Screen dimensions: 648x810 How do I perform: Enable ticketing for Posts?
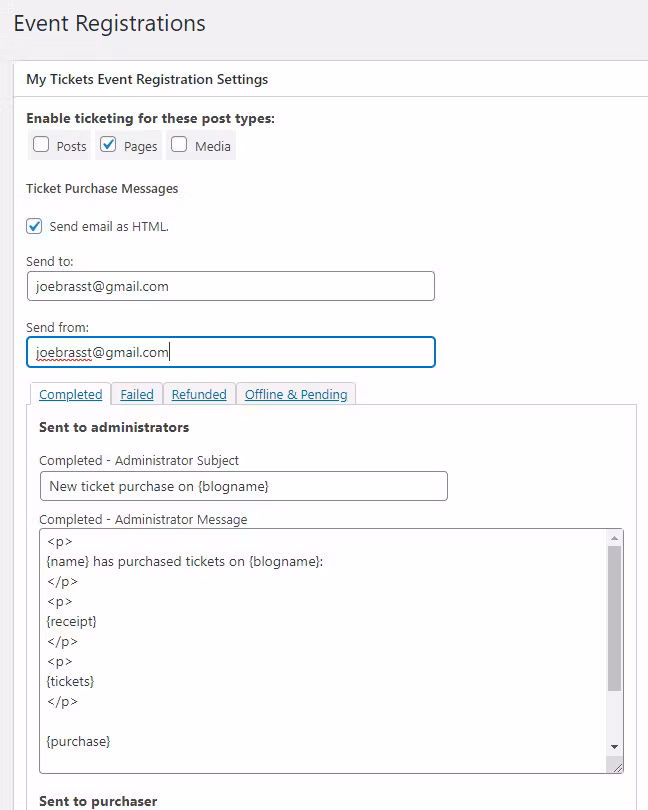(x=41, y=145)
